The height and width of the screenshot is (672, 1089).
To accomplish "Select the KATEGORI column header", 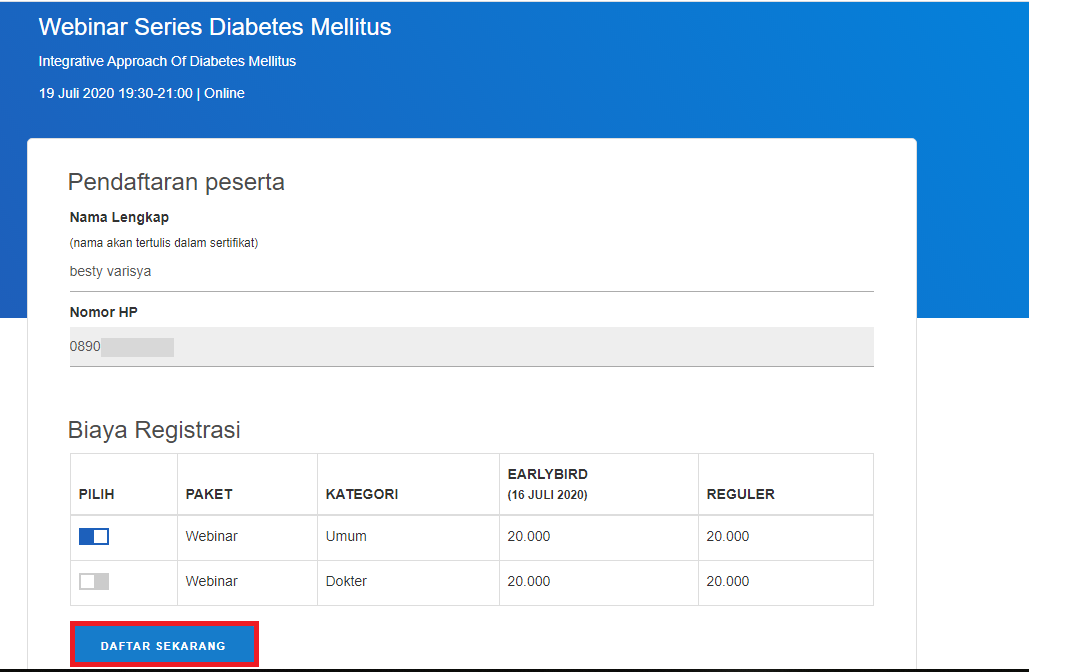I will (x=362, y=494).
